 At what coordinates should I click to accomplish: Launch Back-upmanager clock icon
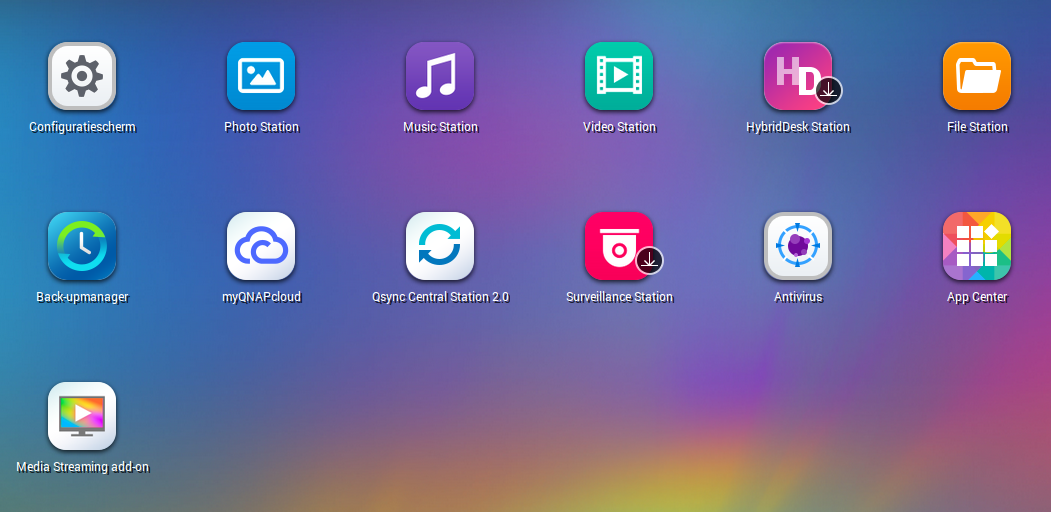click(82, 246)
